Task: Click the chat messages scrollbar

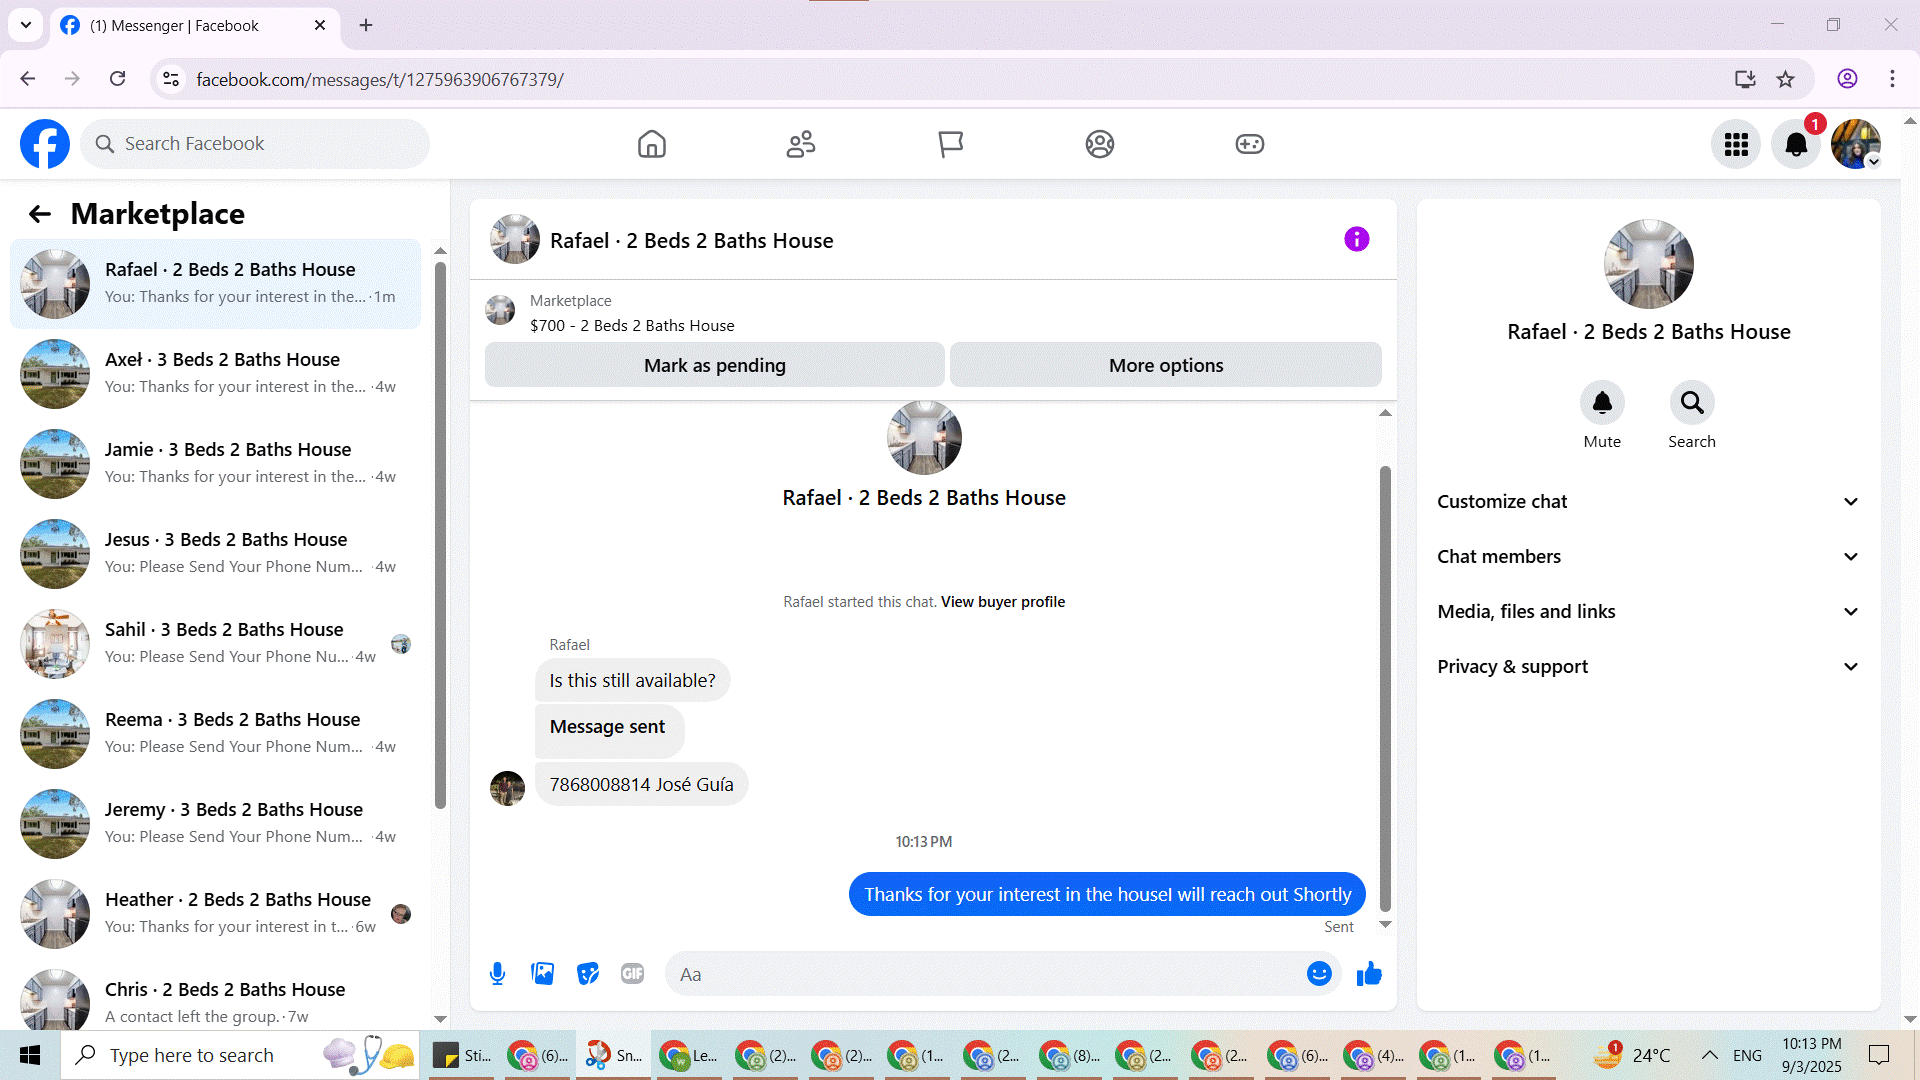Action: (x=1385, y=690)
